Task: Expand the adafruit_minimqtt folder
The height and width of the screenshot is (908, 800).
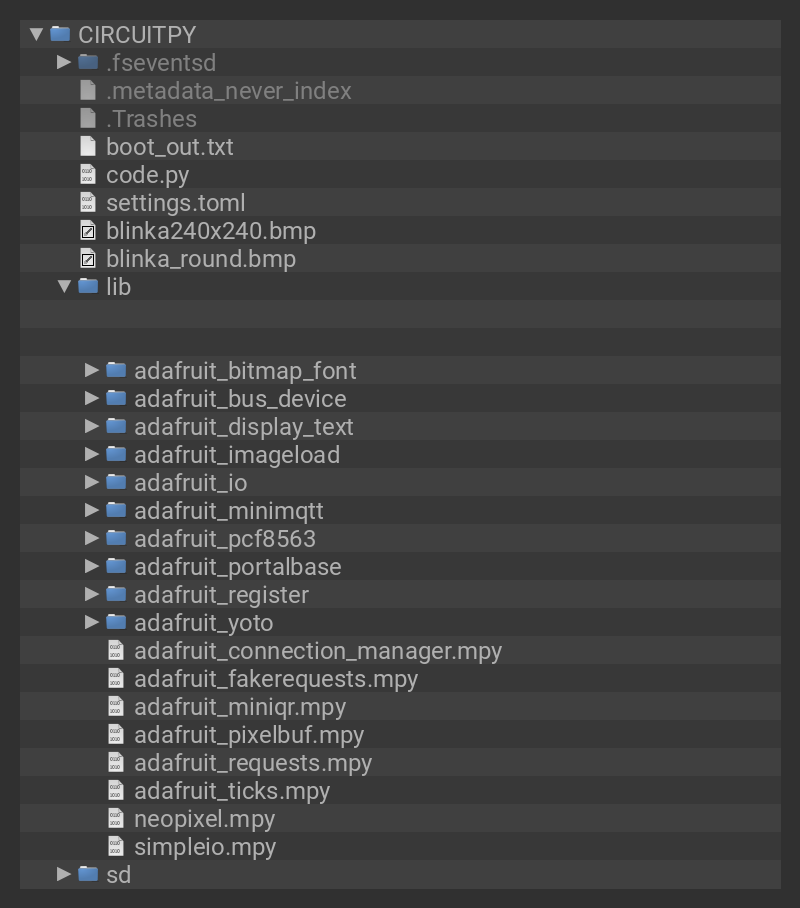Action: point(92,510)
